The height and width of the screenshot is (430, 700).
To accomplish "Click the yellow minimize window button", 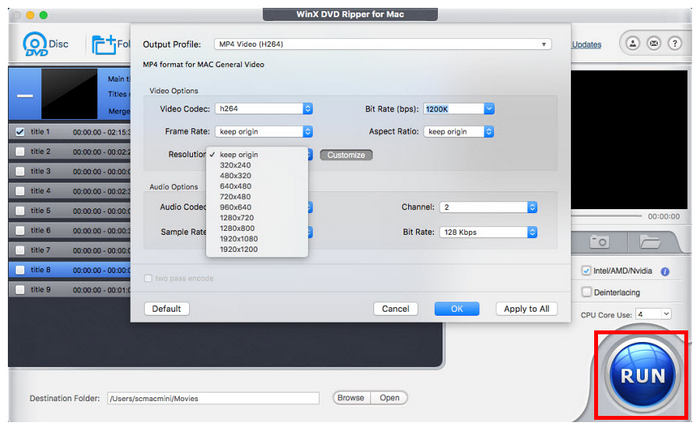I will coord(30,15).
